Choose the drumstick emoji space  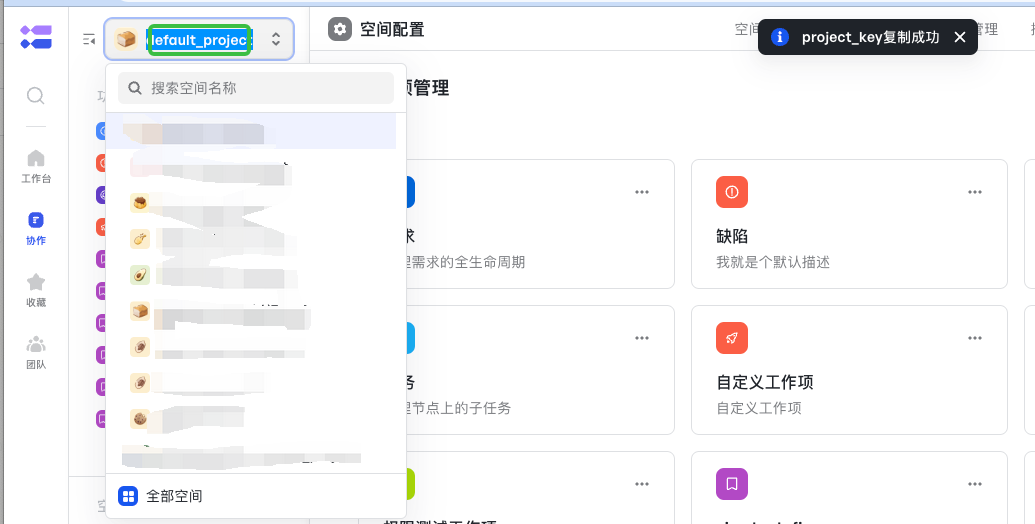click(139, 239)
